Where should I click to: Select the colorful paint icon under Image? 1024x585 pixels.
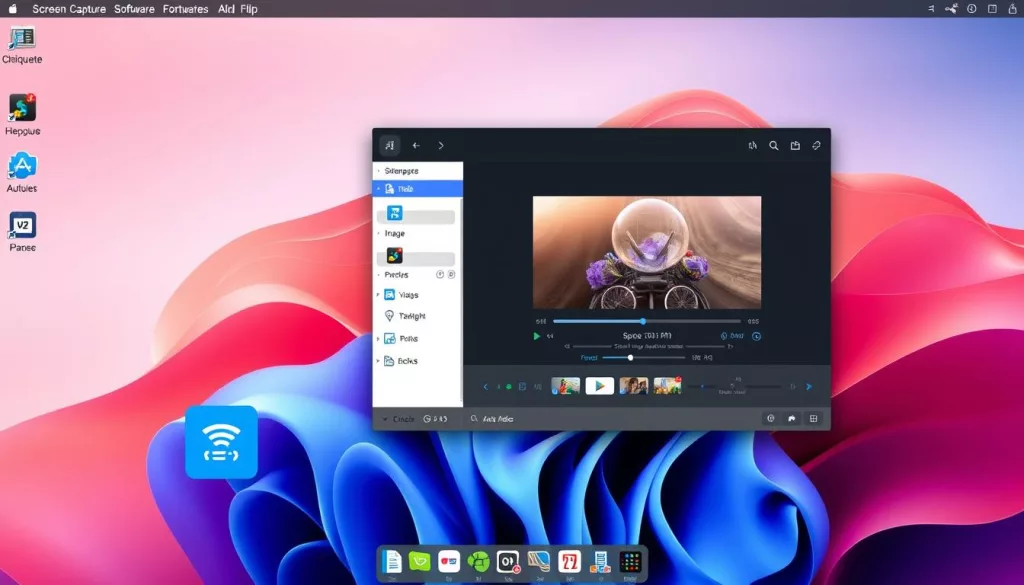pos(394,255)
